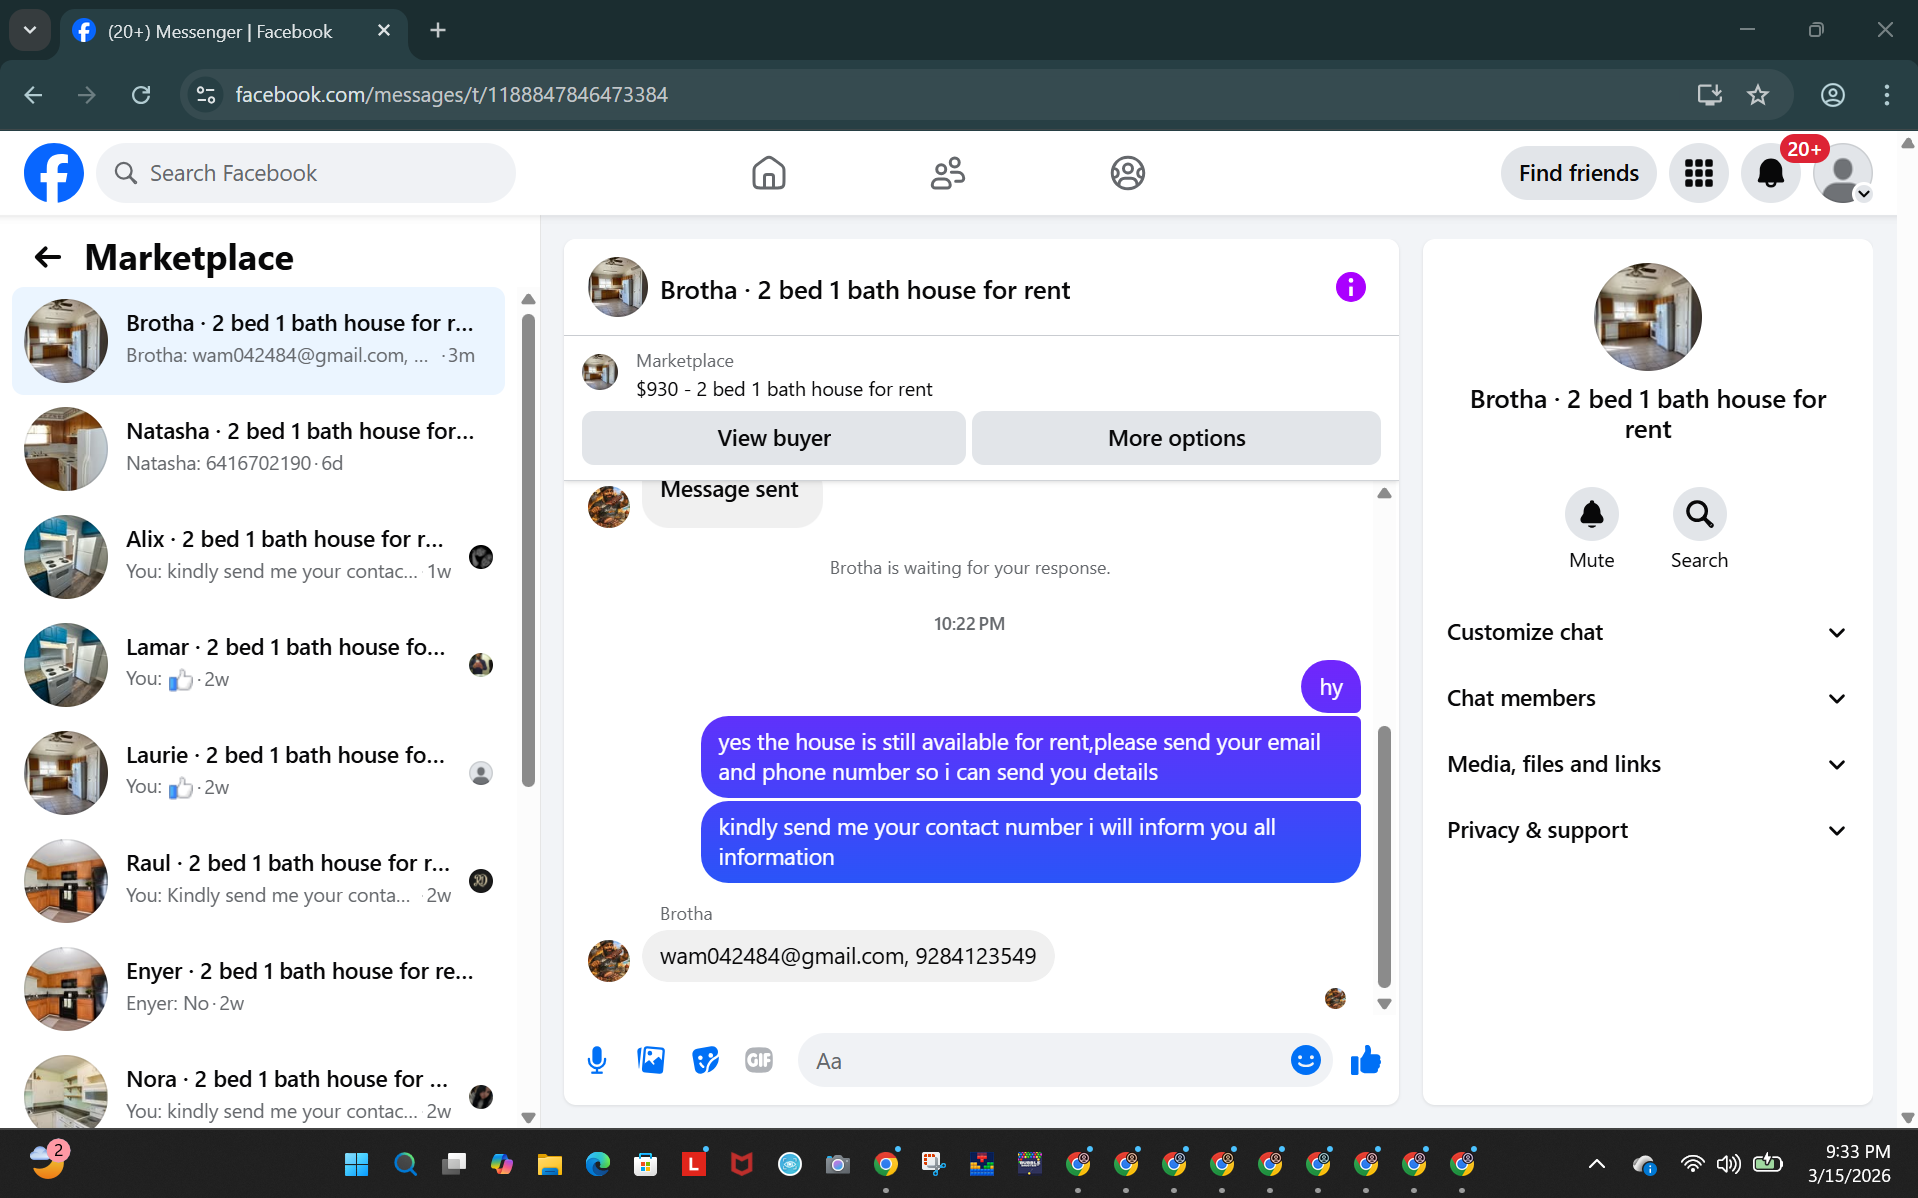Click Brotha's avatar beside email message
Screen dimensions: 1918x1198
[608, 960]
